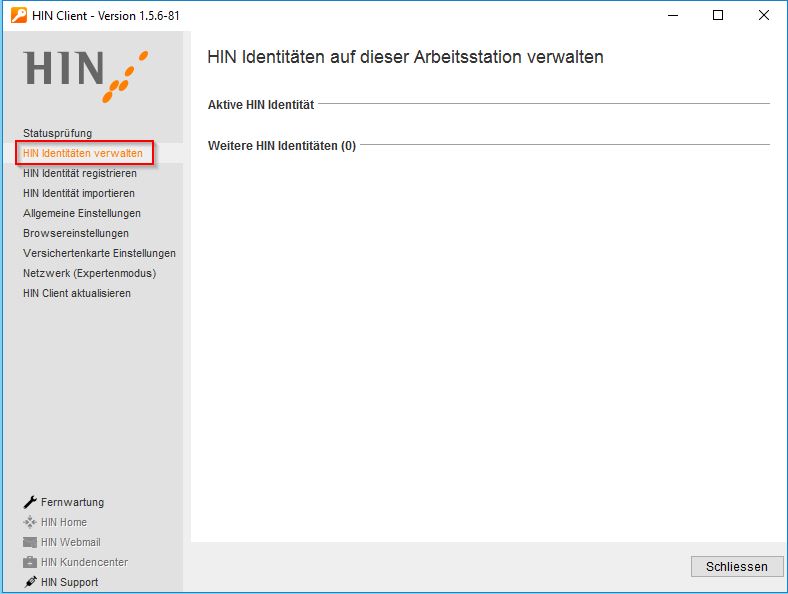Click the HIN Client key icon in title bar

[x=17, y=15]
